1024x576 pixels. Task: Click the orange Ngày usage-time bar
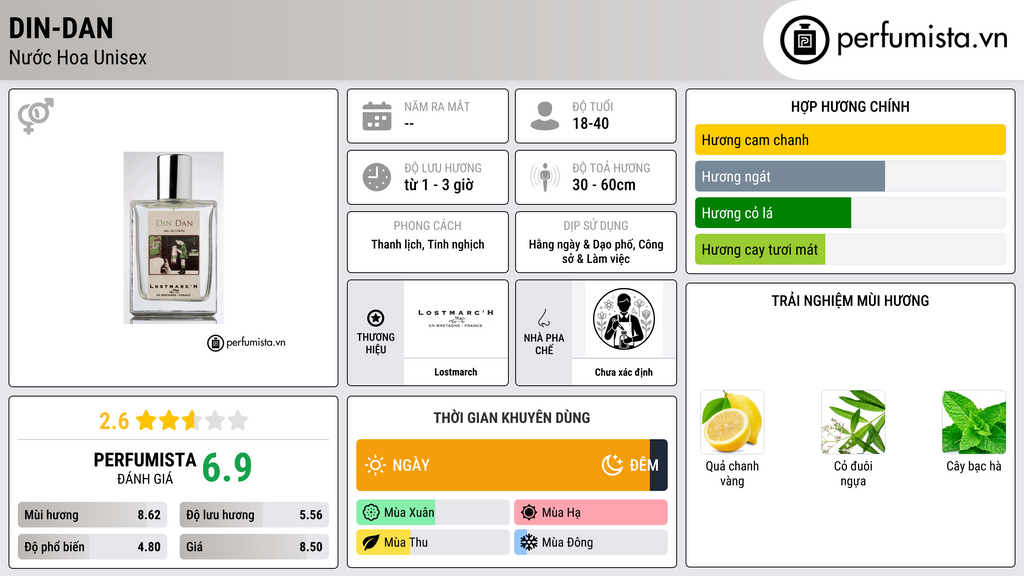[x=503, y=465]
